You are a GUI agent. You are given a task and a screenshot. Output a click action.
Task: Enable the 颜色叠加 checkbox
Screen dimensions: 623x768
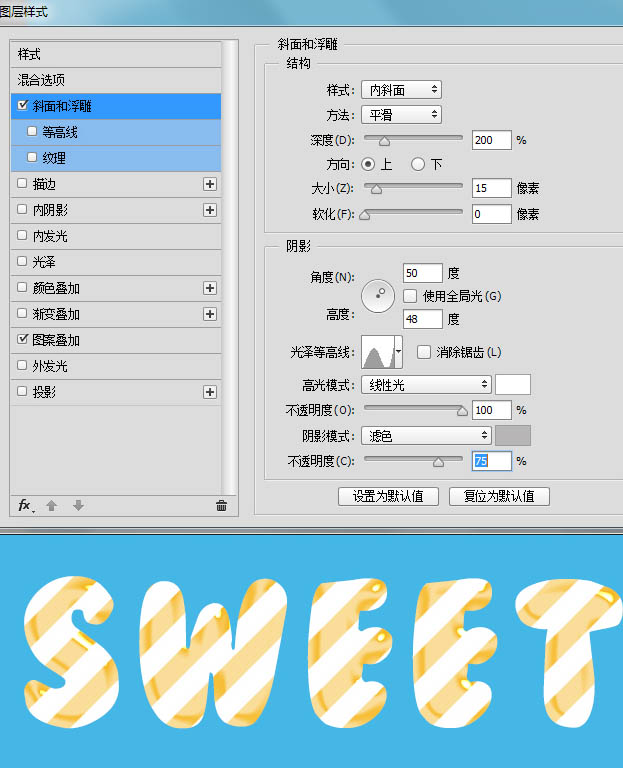coord(22,288)
